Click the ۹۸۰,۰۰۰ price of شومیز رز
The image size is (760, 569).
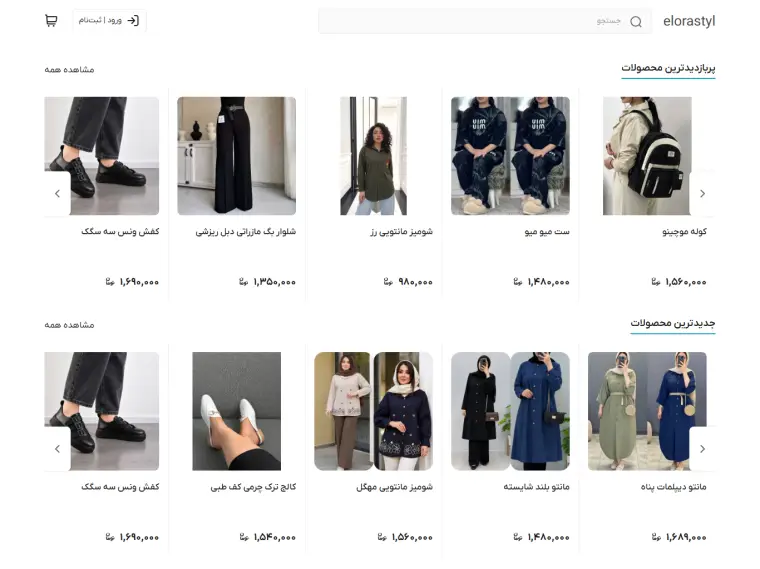[415, 282]
